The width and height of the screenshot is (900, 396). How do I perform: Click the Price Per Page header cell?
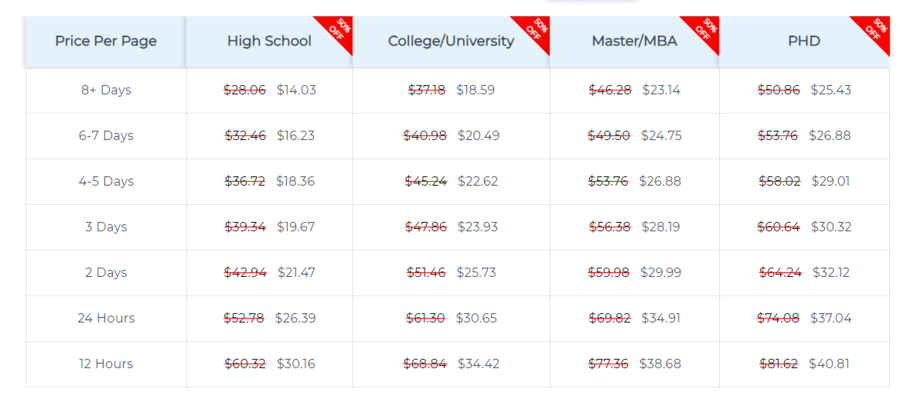pos(106,41)
